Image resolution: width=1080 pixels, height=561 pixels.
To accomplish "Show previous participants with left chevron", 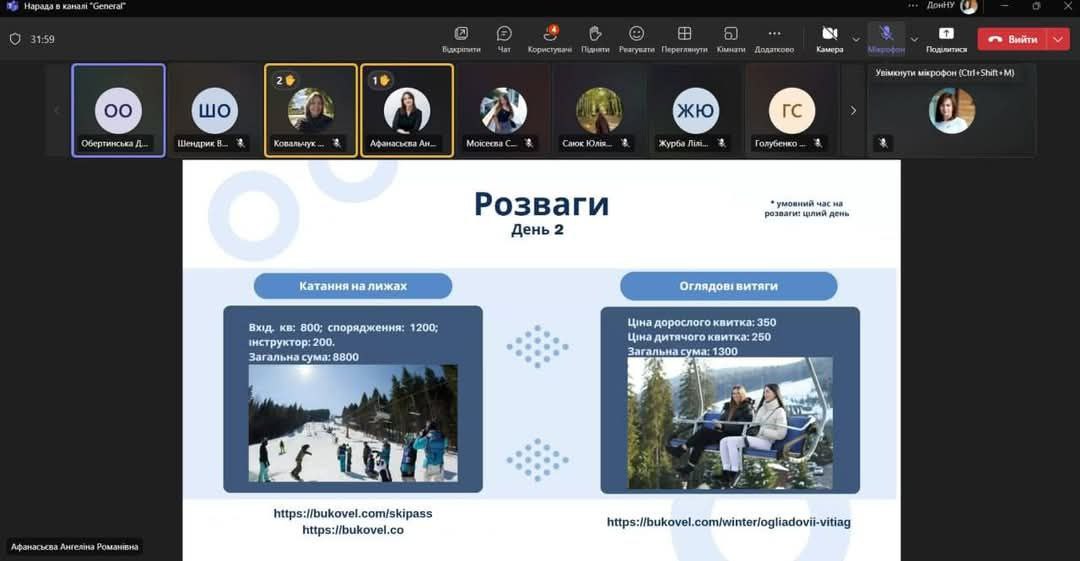I will coord(56,110).
